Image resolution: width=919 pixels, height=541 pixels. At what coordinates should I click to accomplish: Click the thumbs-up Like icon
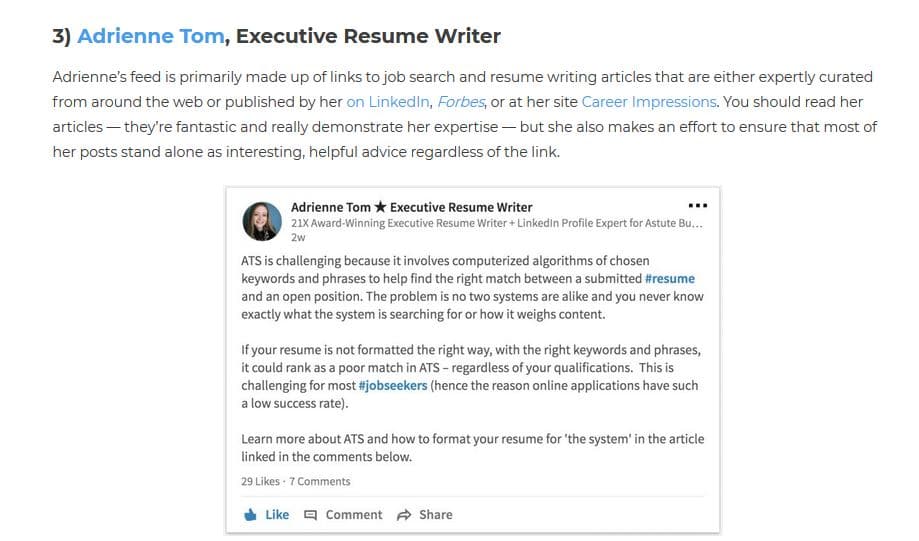(250, 515)
